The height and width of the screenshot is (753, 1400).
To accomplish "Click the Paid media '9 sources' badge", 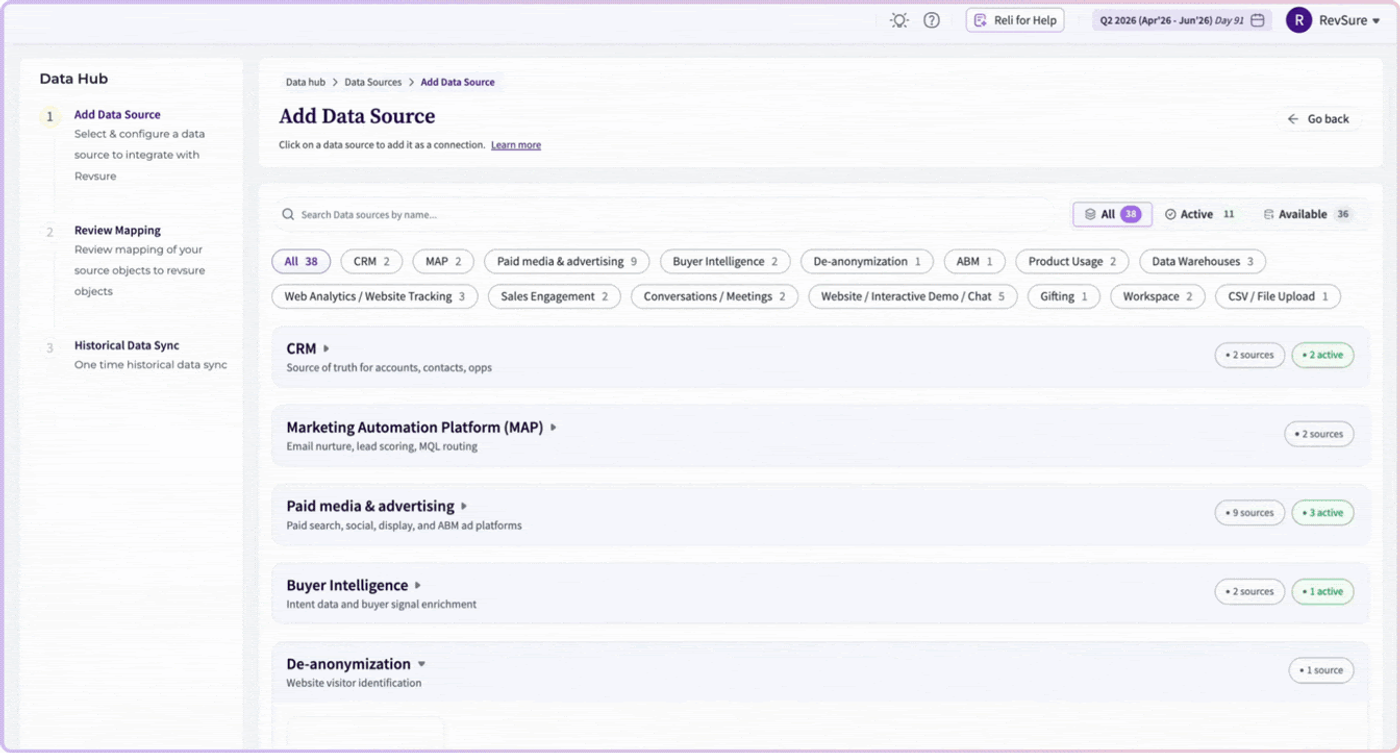I will [1250, 513].
